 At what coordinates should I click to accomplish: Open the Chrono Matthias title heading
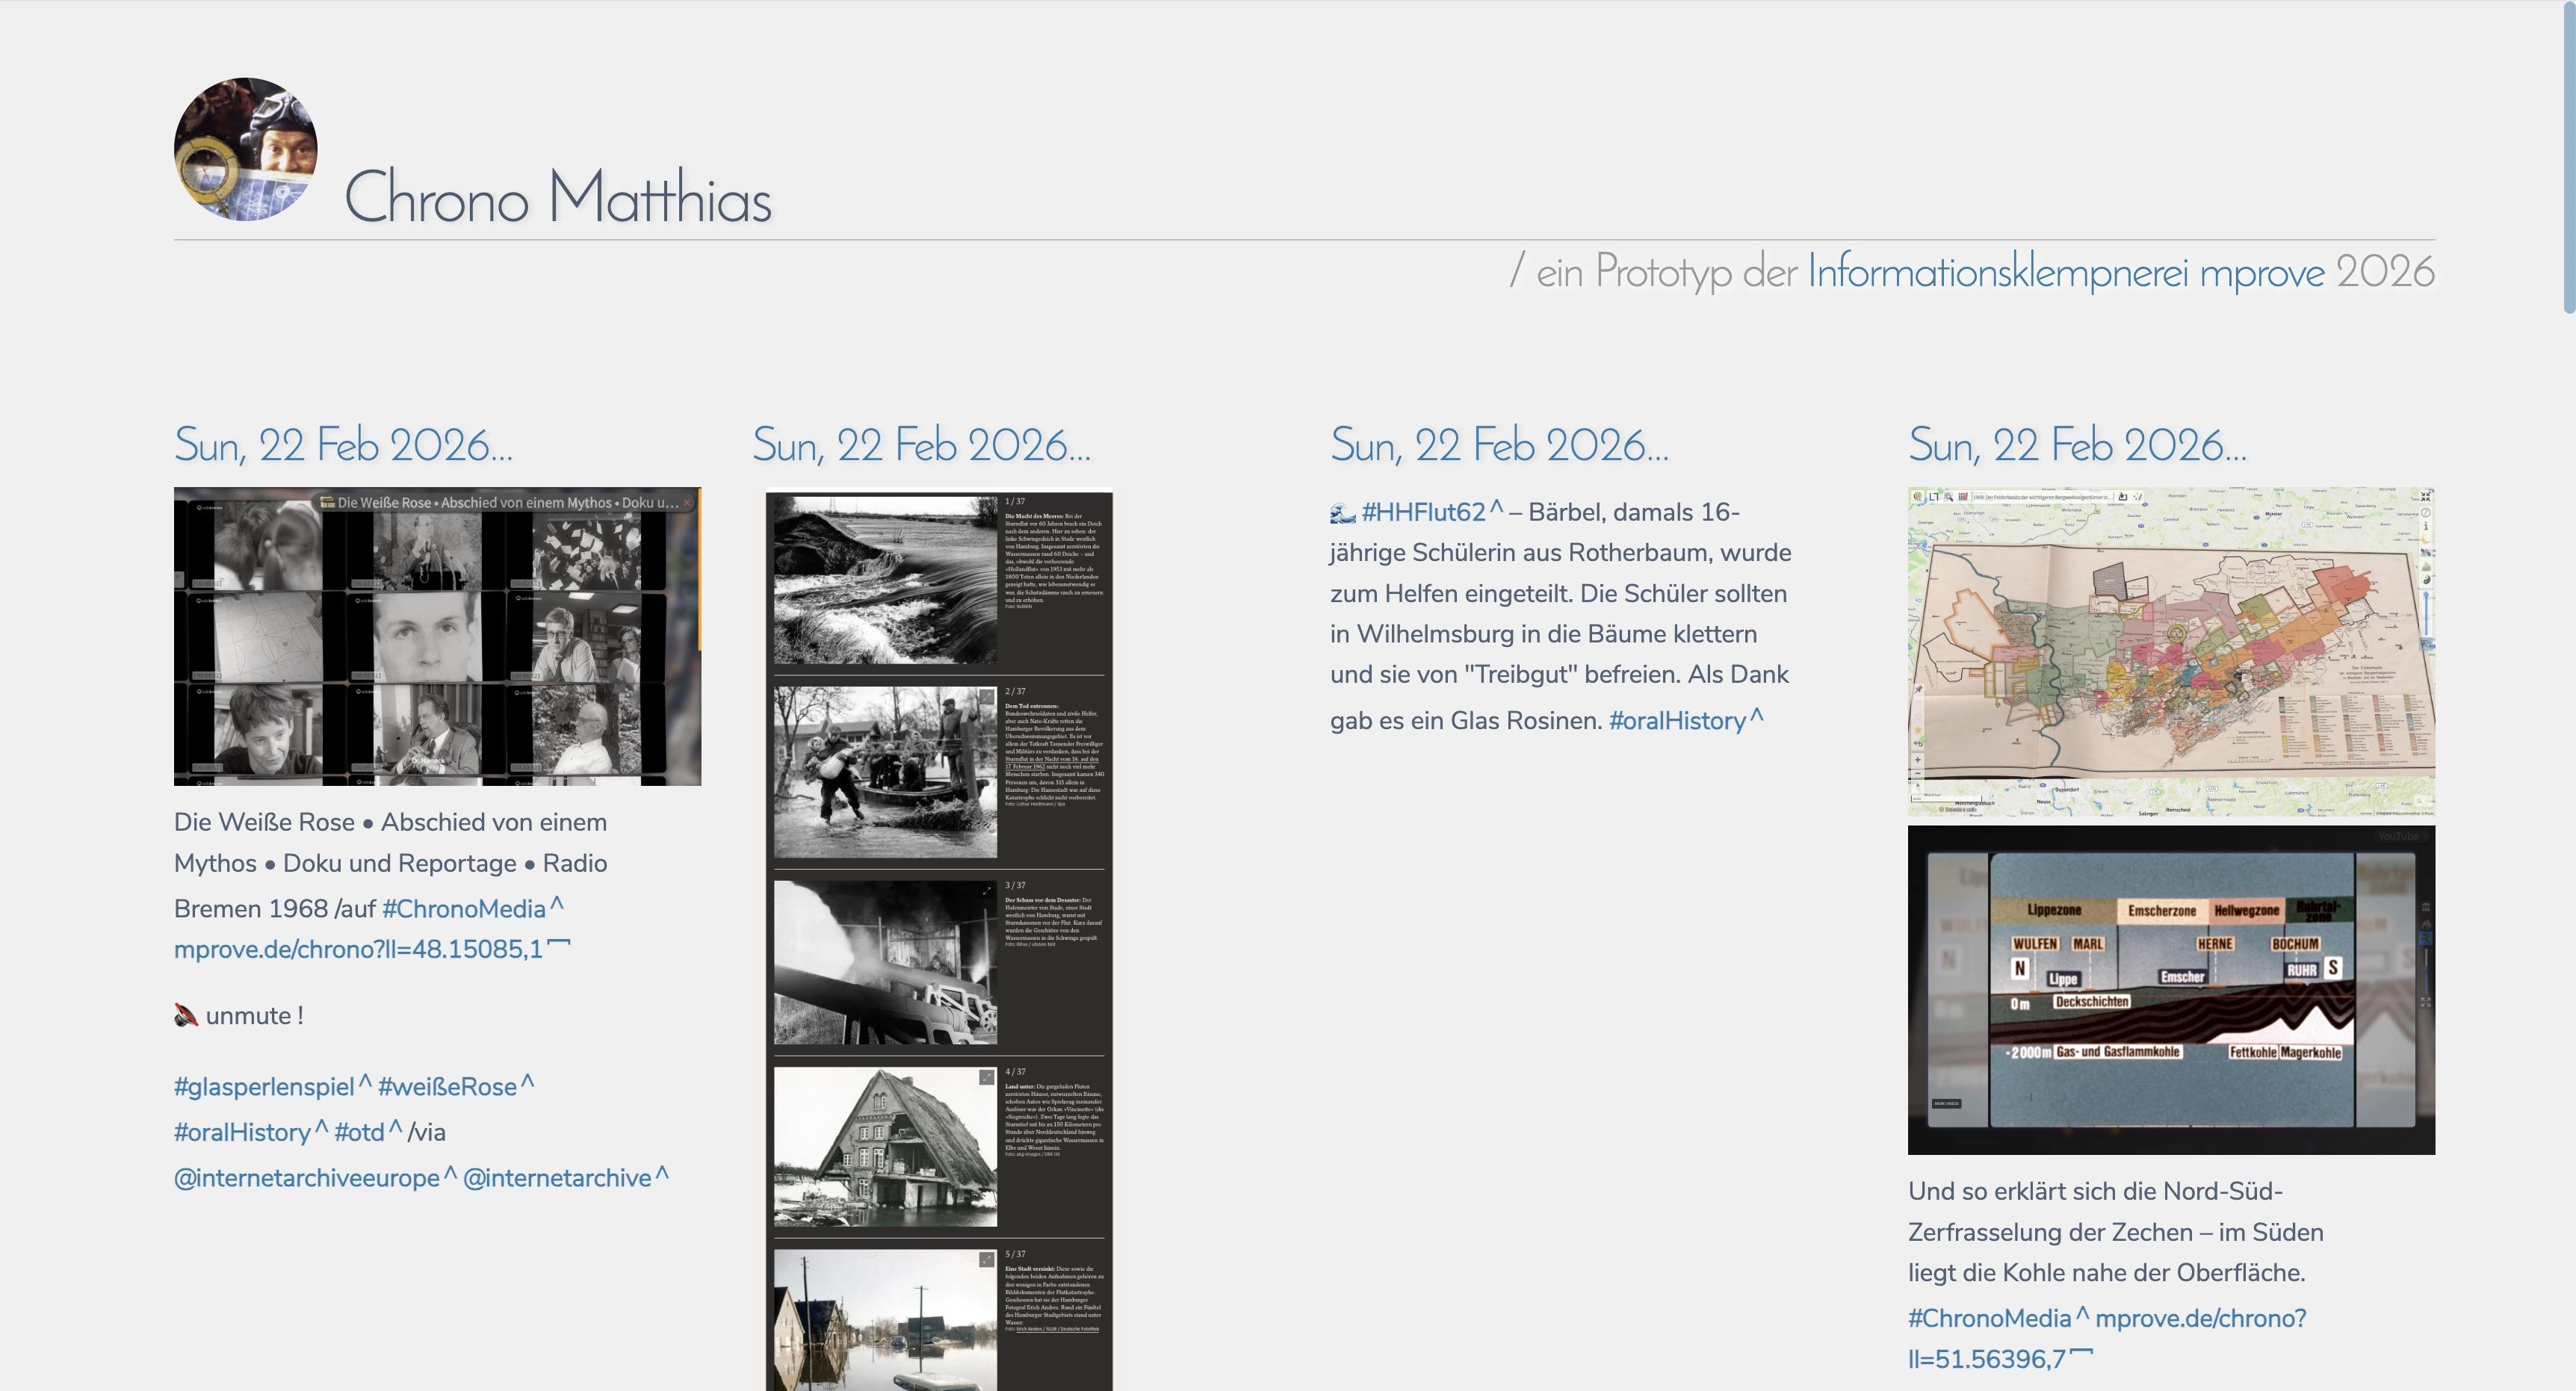tap(558, 197)
